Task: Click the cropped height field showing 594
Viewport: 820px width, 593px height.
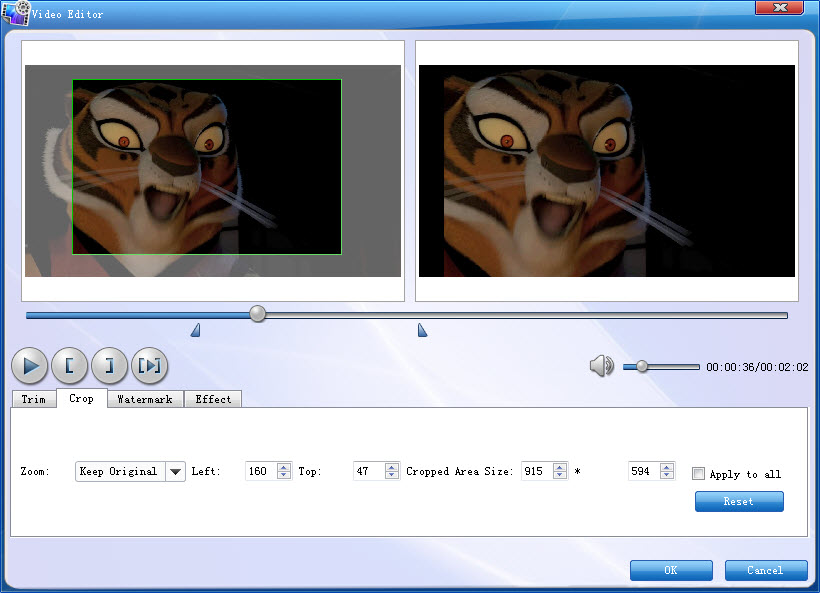Action: (643, 471)
